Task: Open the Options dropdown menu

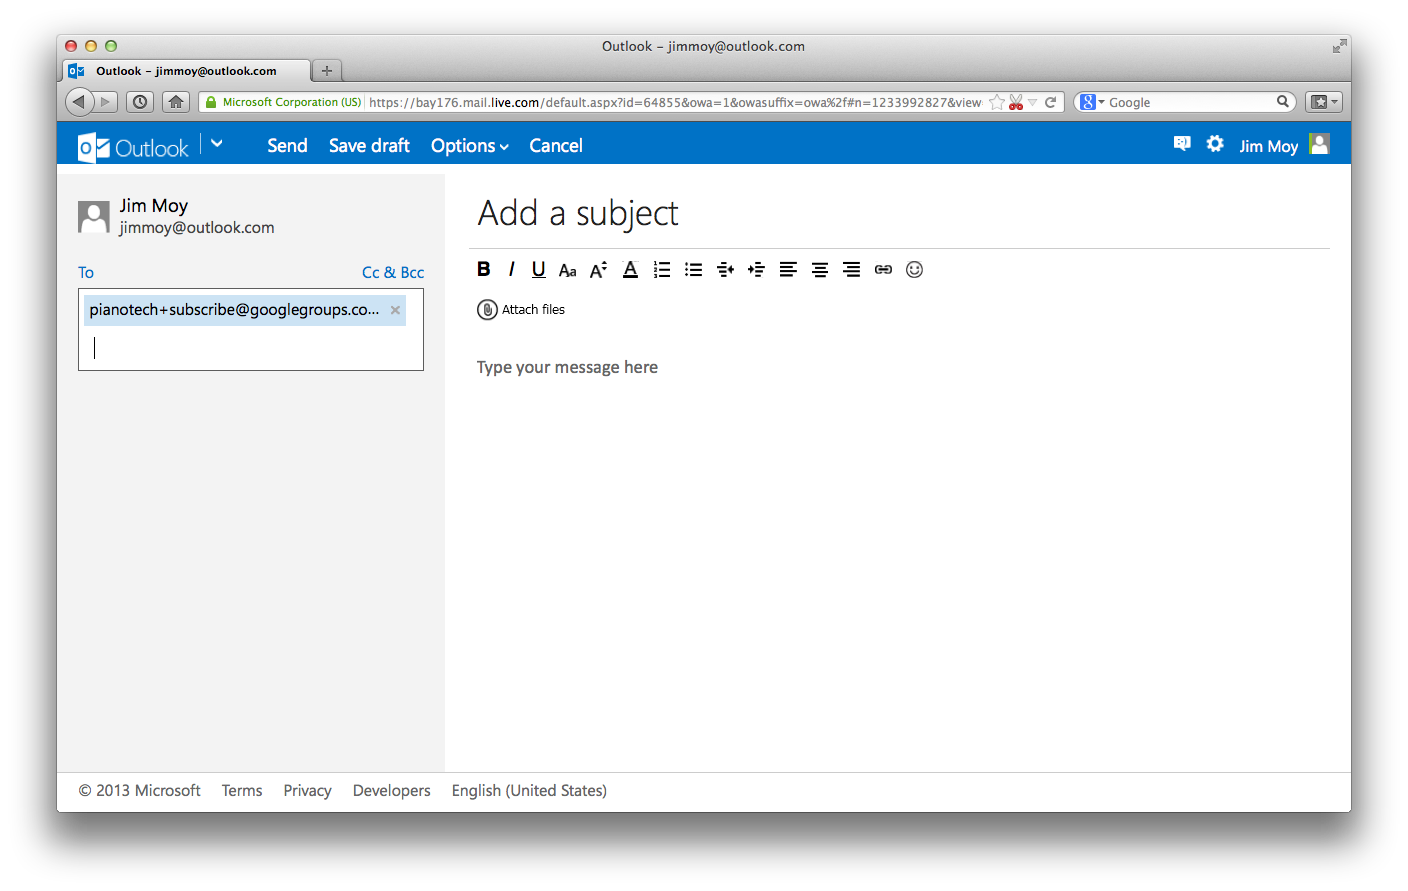Action: (470, 146)
